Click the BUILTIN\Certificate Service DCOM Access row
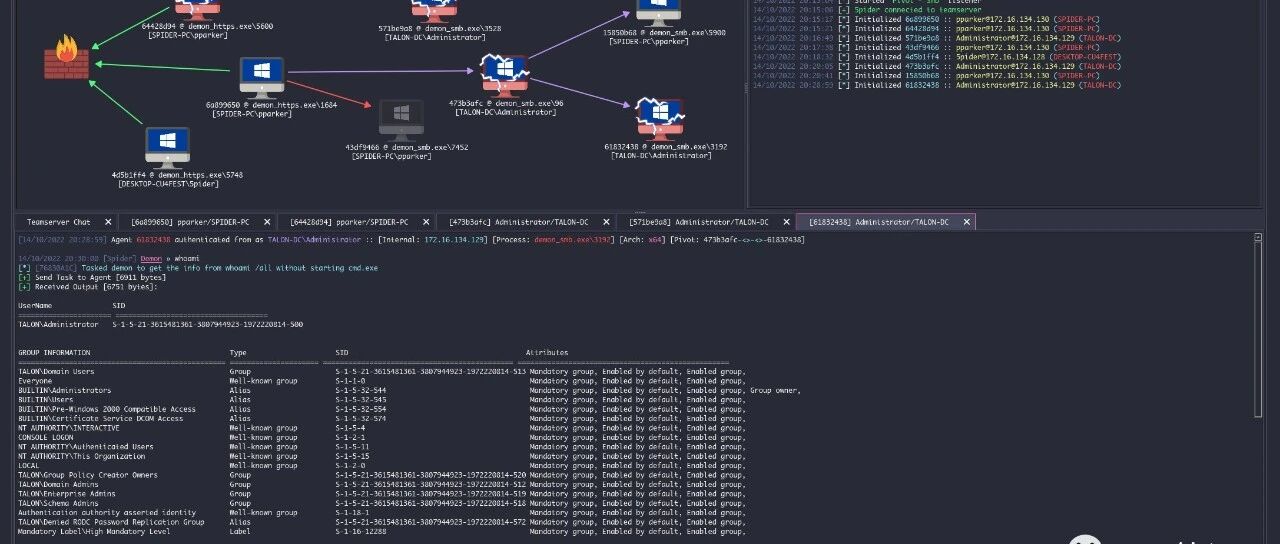The width and height of the screenshot is (1280, 544). point(382,418)
